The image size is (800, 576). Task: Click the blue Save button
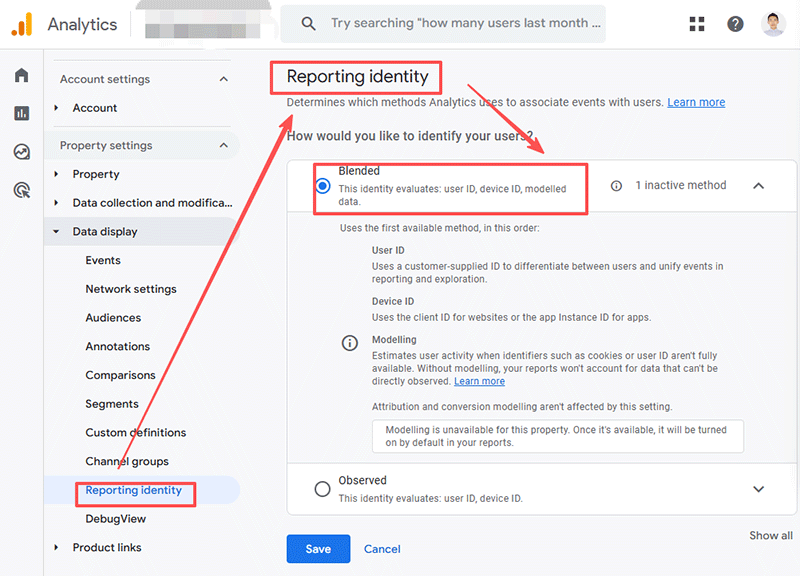(318, 549)
